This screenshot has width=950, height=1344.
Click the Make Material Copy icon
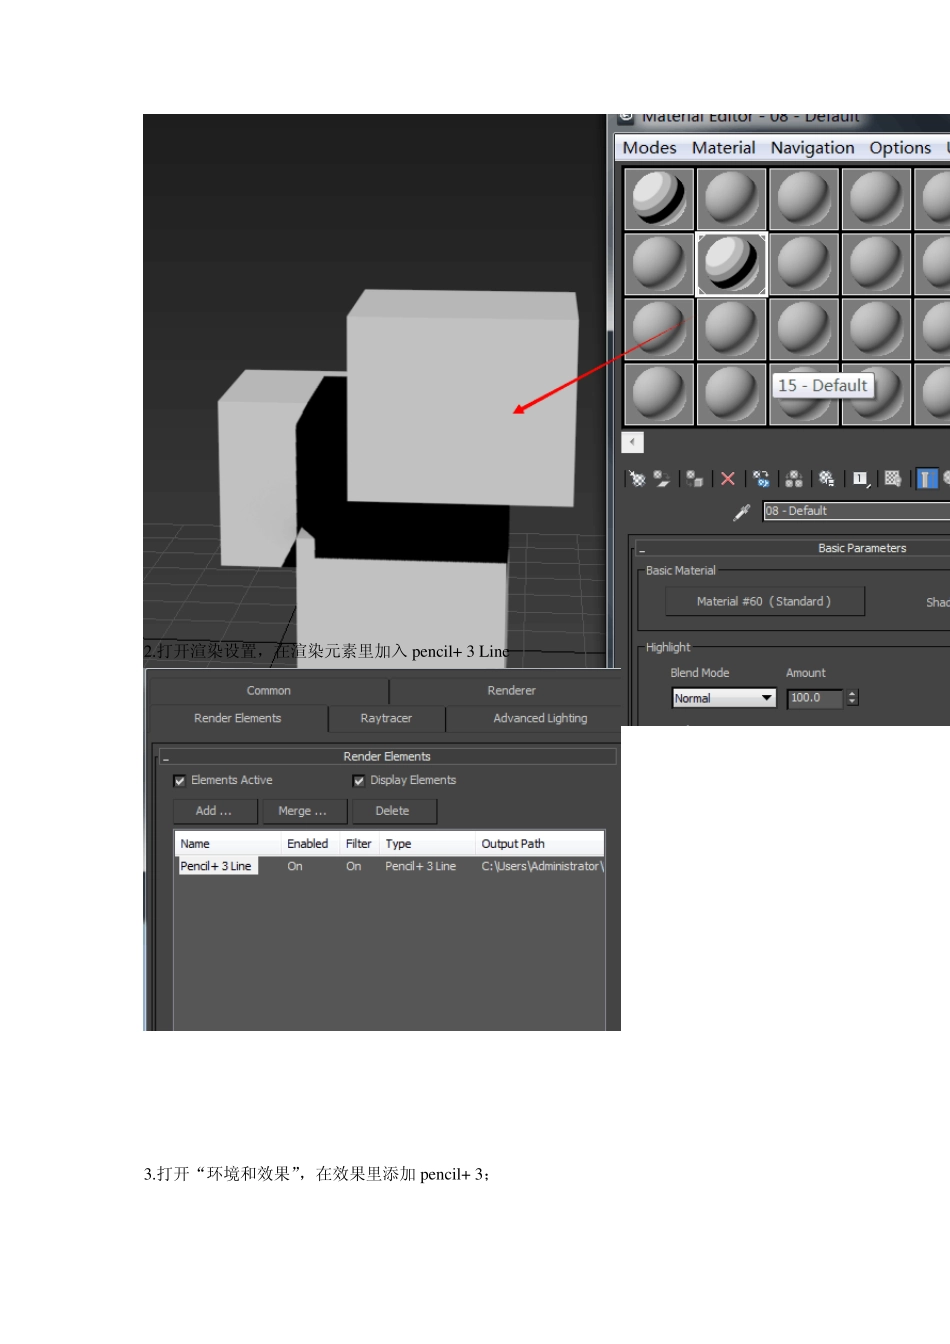(762, 479)
